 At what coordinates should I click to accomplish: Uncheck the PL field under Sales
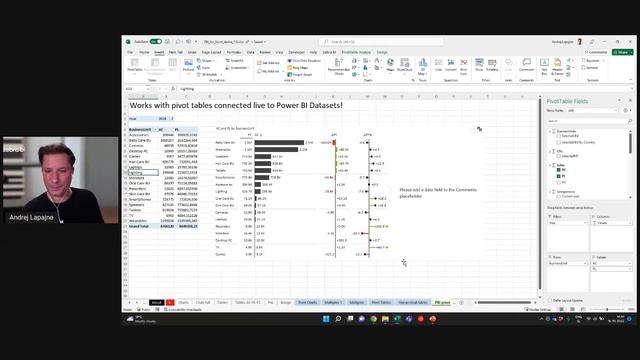tap(558, 176)
